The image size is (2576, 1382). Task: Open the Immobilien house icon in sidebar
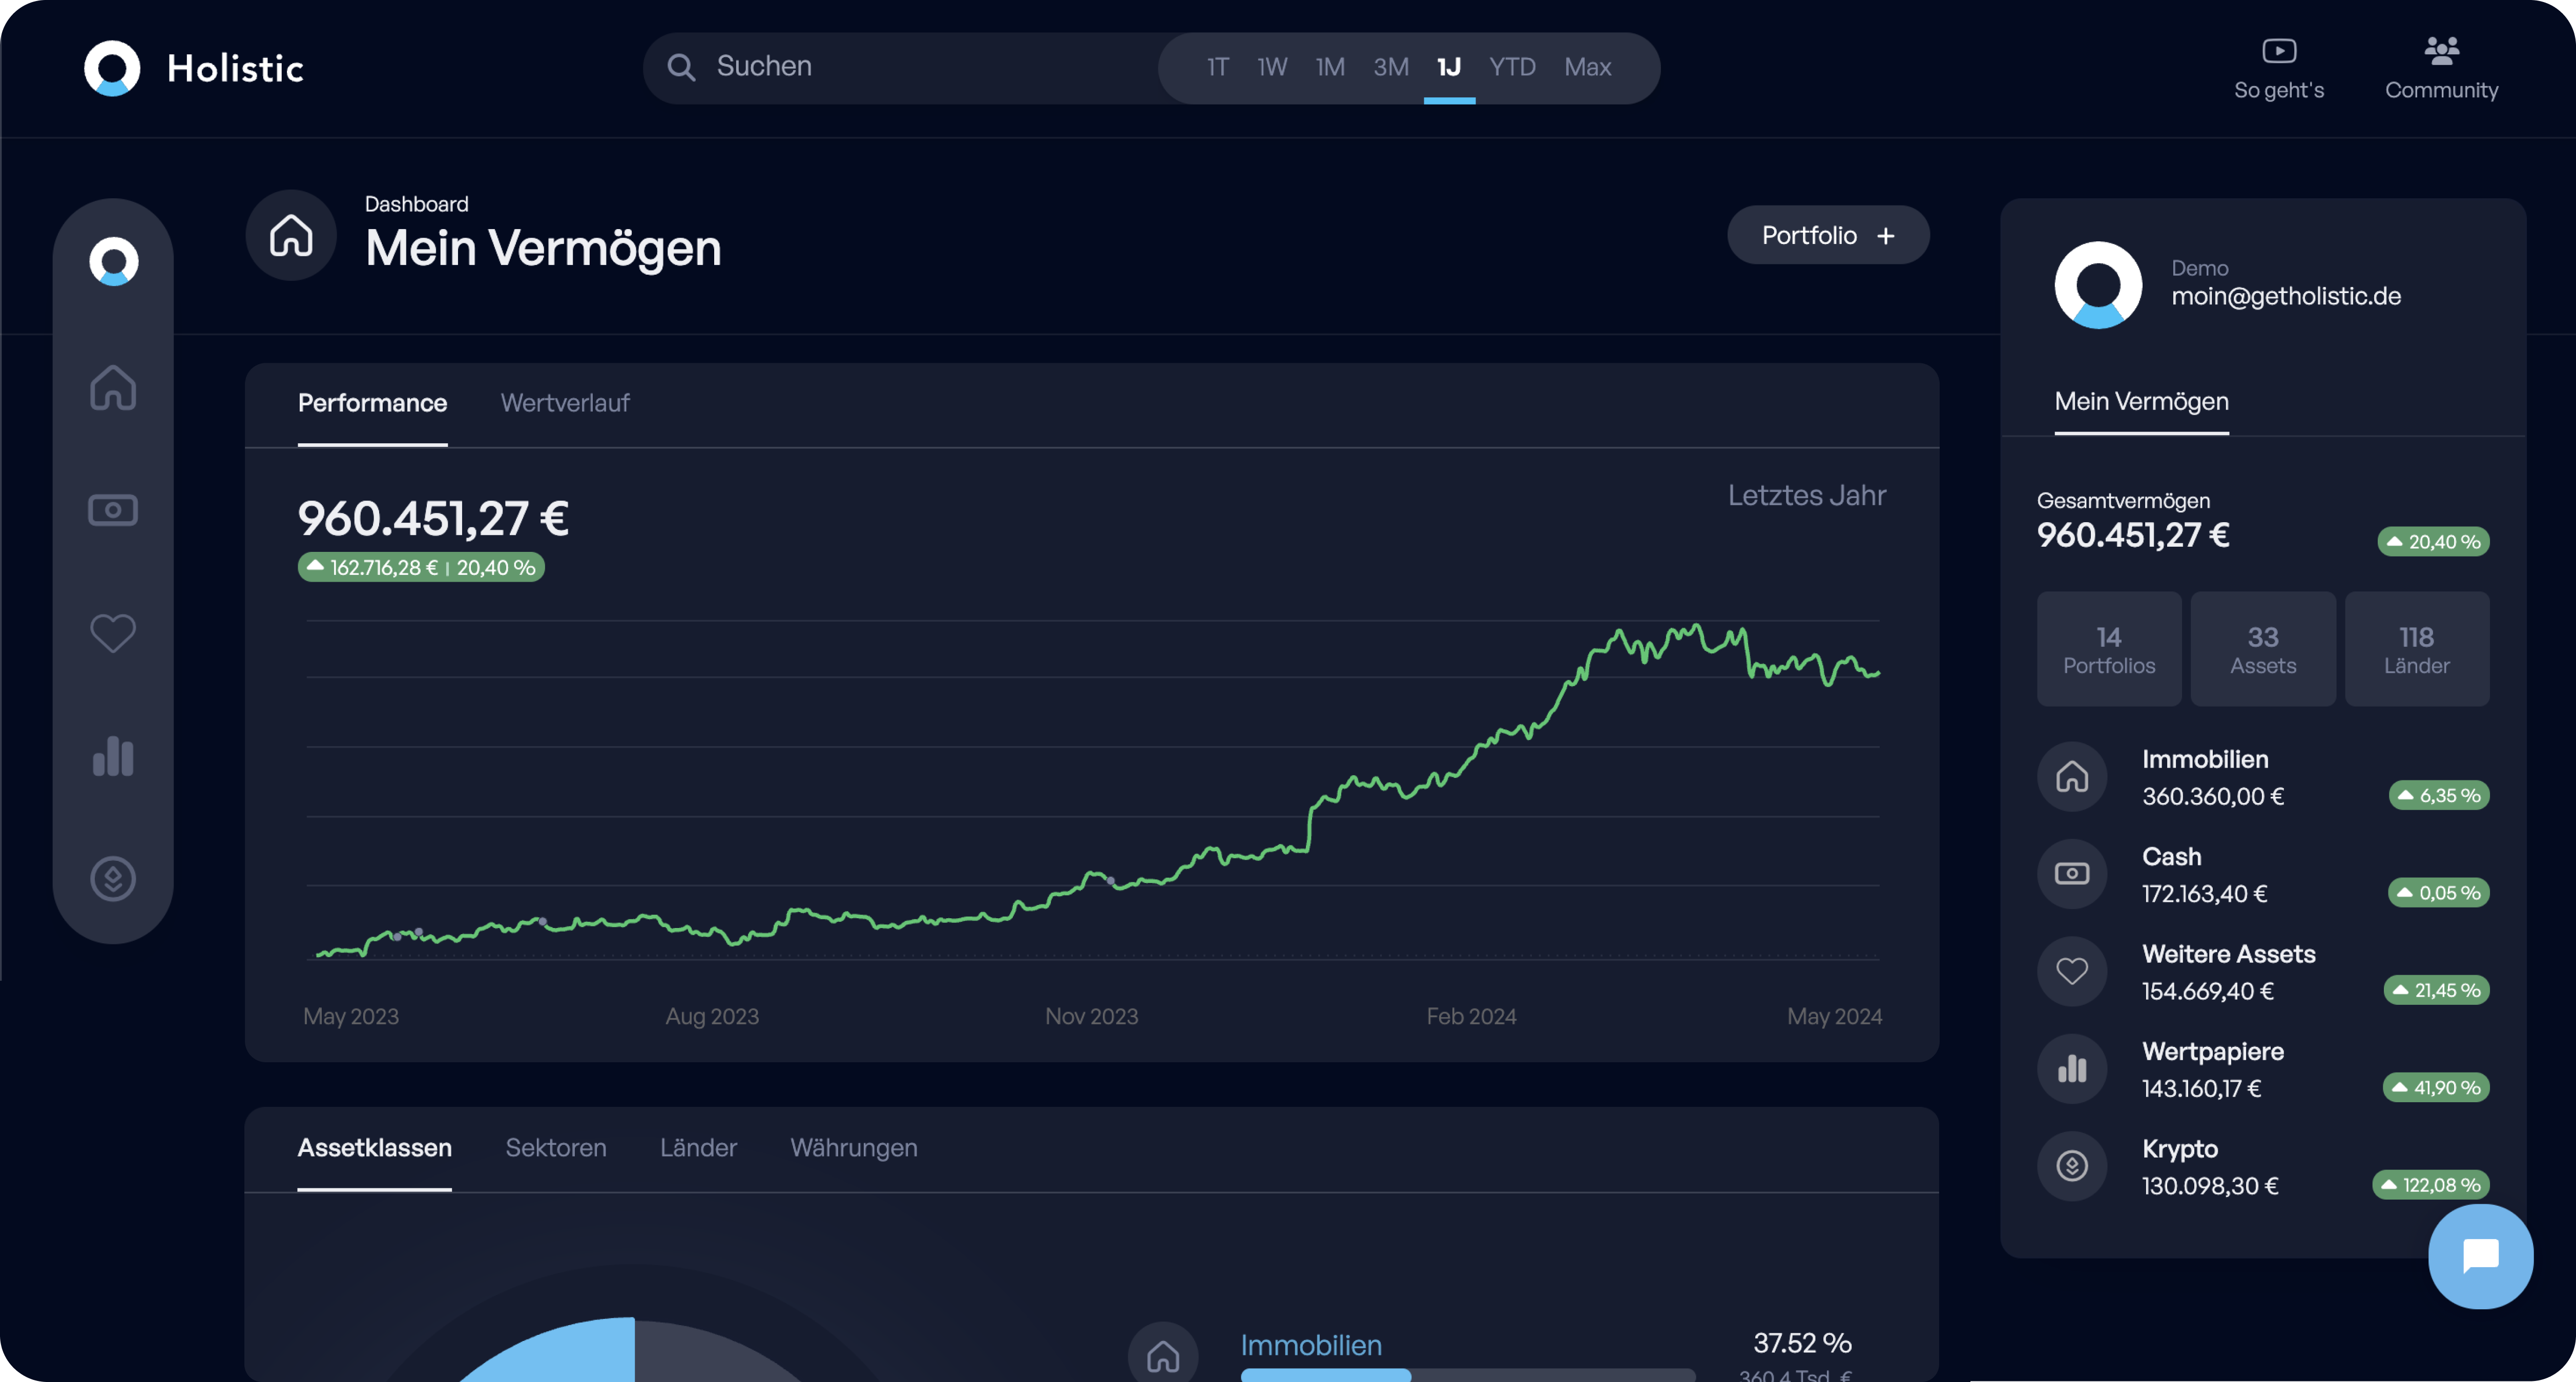click(x=113, y=387)
